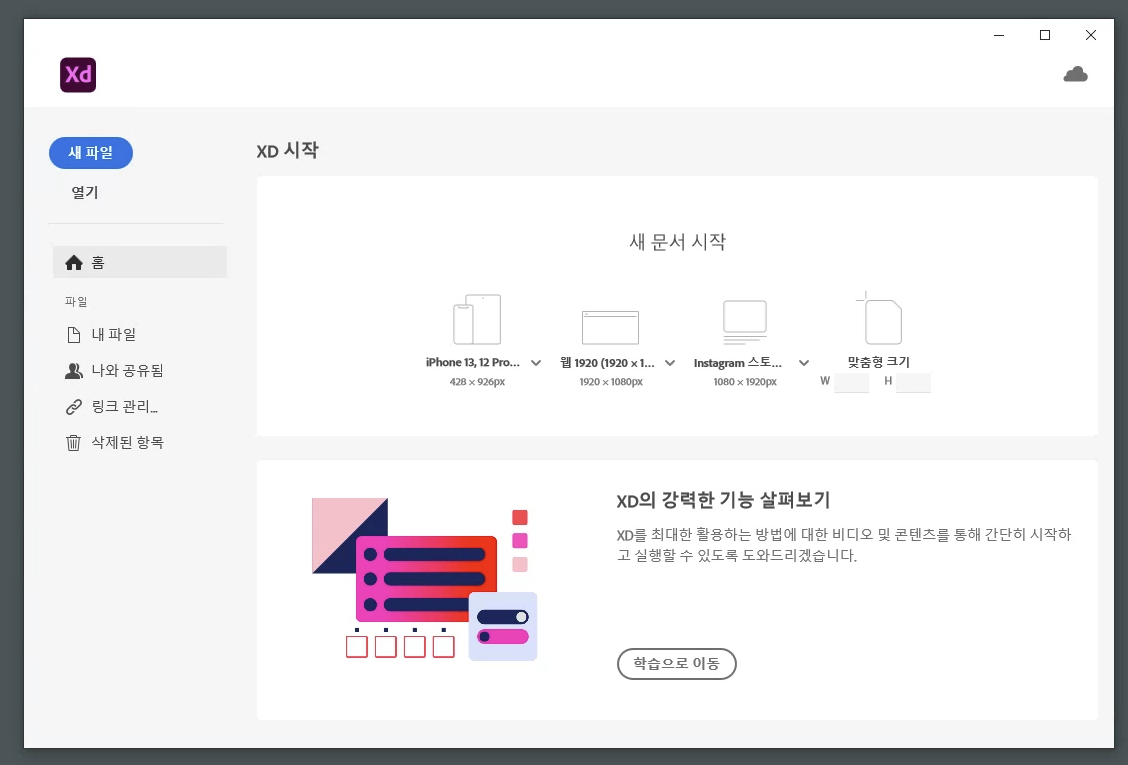The height and width of the screenshot is (765, 1128).
Task: Select the 홈 sidebar item
Action: 140,263
